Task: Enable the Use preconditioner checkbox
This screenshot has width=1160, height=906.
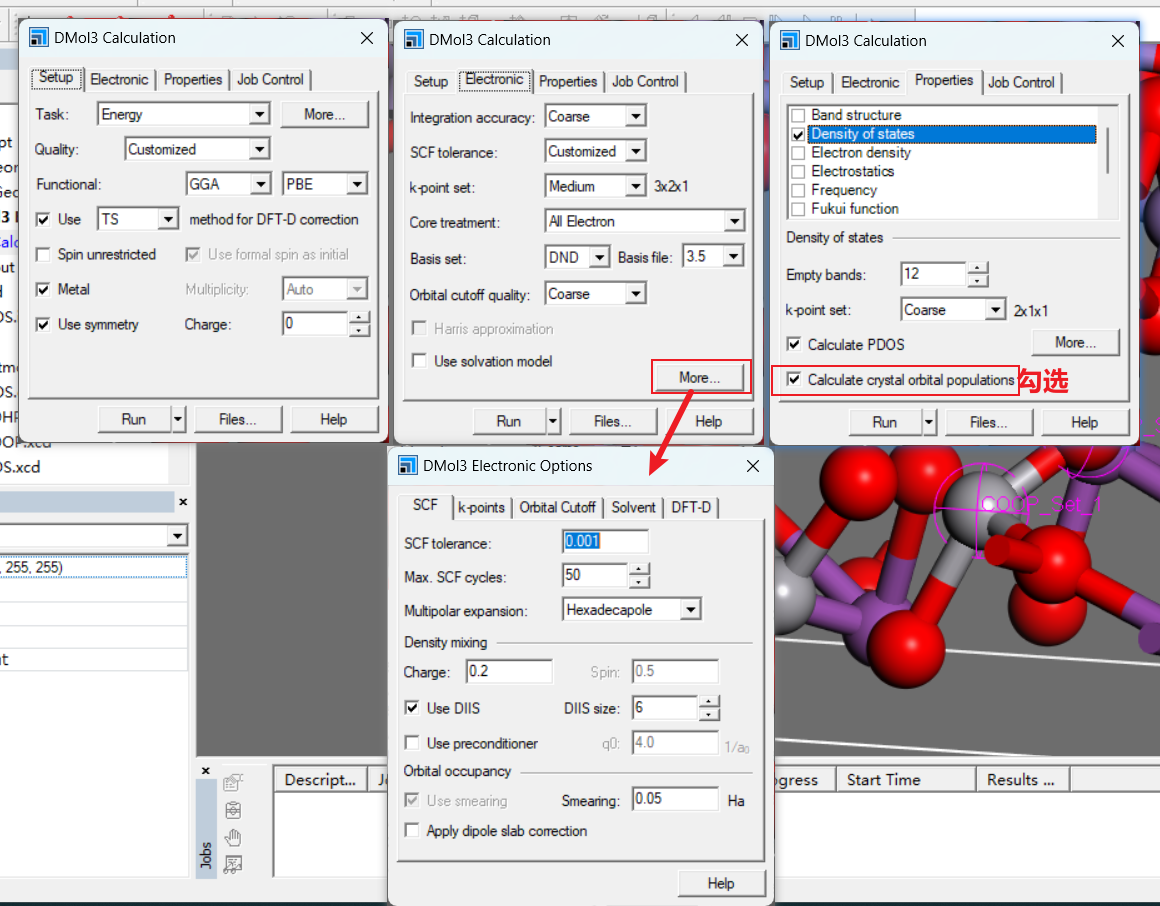Action: pyautogui.click(x=412, y=743)
